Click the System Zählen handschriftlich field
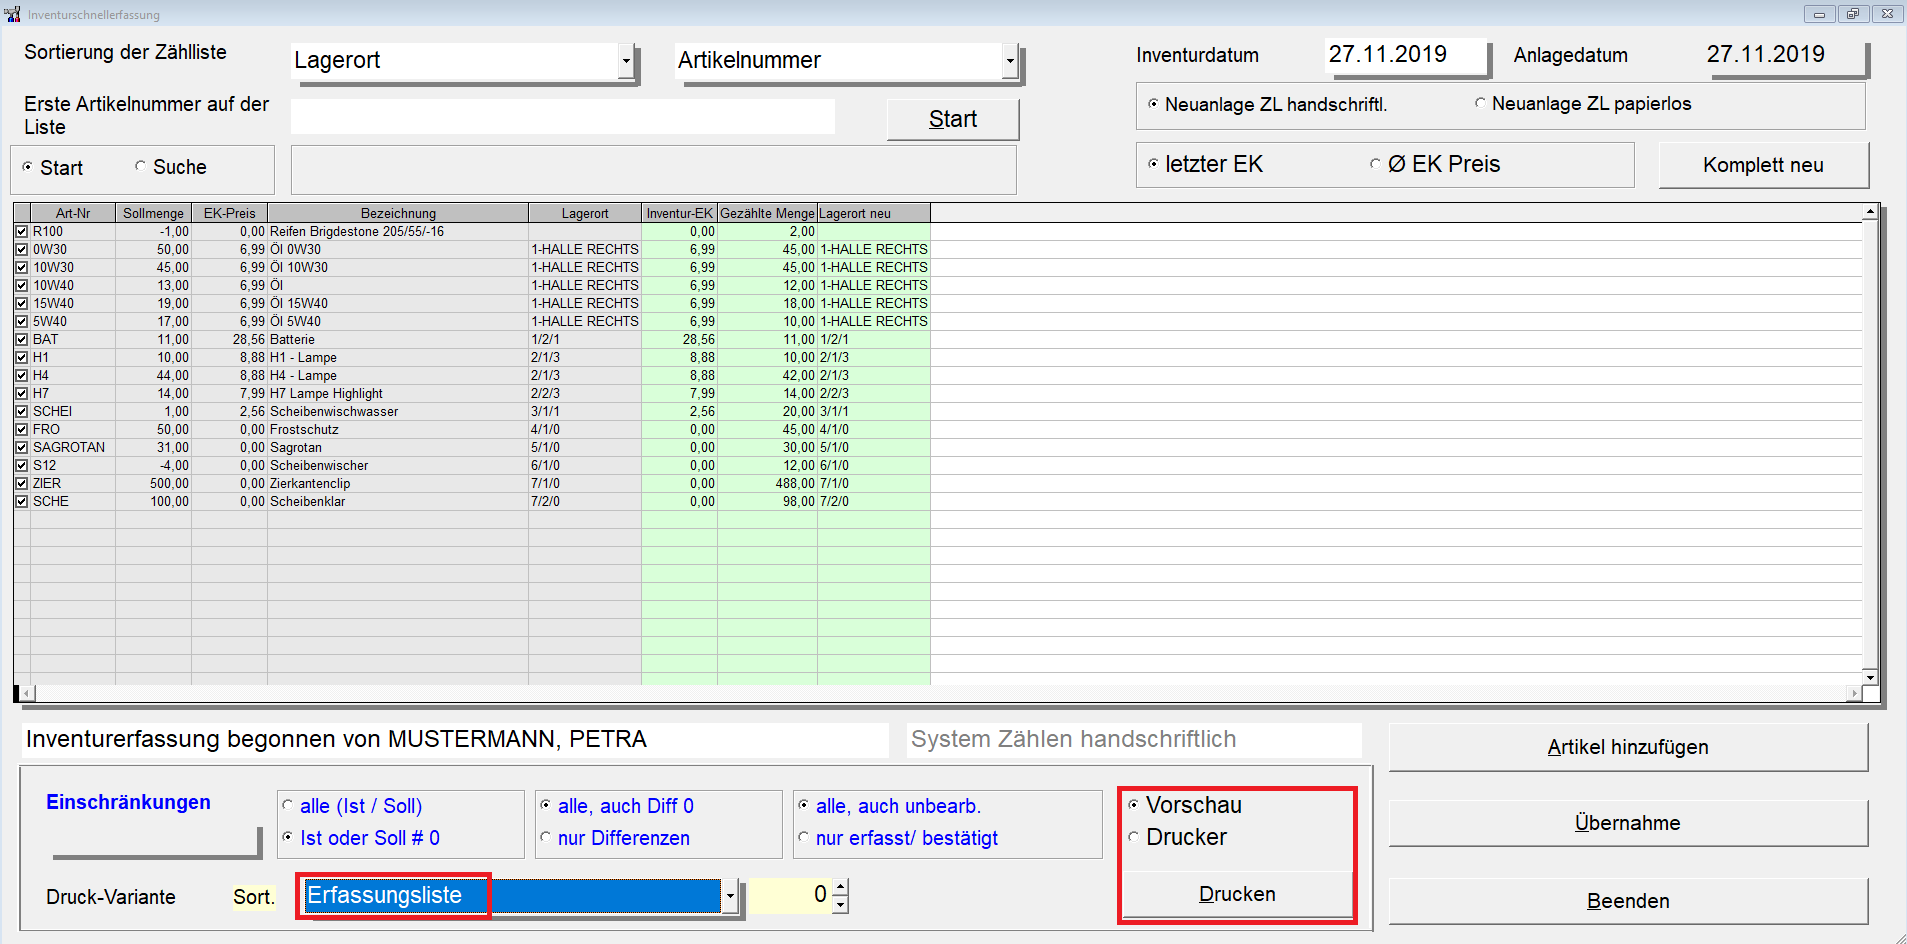The height and width of the screenshot is (944, 1907). tap(1134, 740)
